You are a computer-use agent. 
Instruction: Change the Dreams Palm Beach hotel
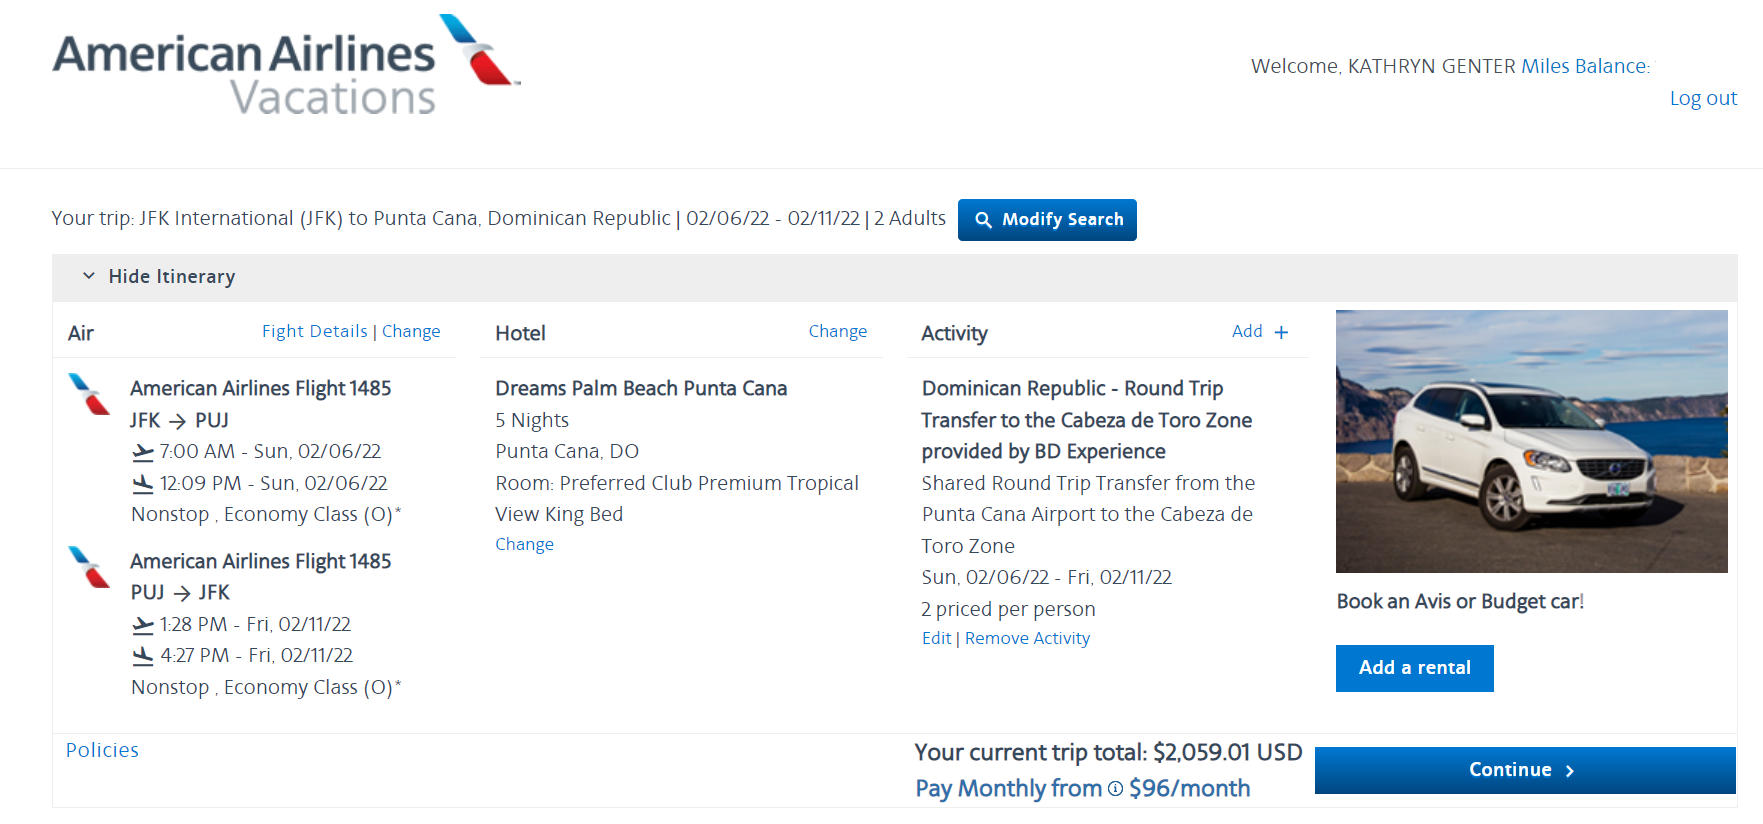(x=837, y=330)
